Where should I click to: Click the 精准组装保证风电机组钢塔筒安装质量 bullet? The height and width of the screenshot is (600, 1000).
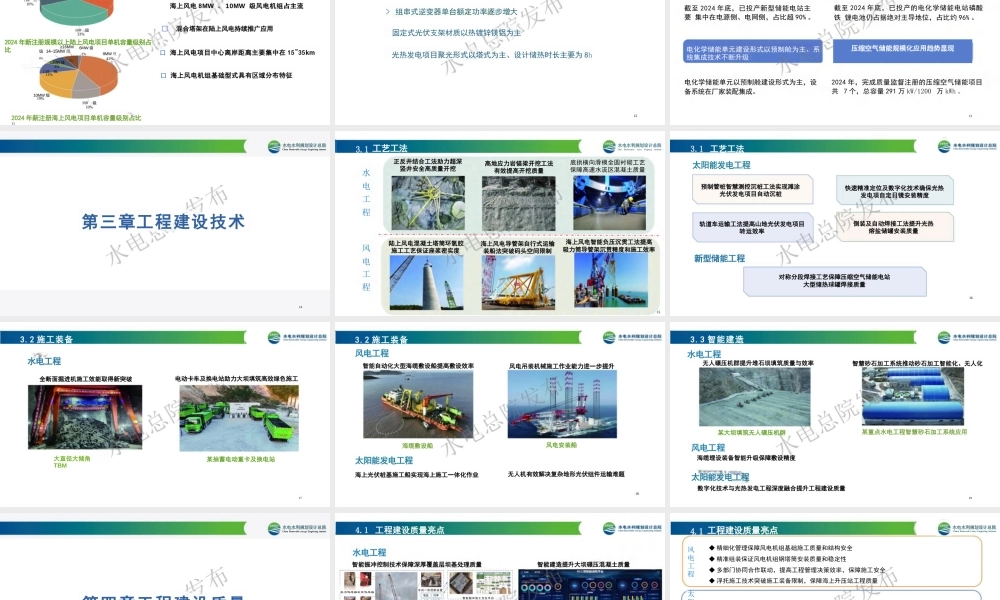pos(781,559)
